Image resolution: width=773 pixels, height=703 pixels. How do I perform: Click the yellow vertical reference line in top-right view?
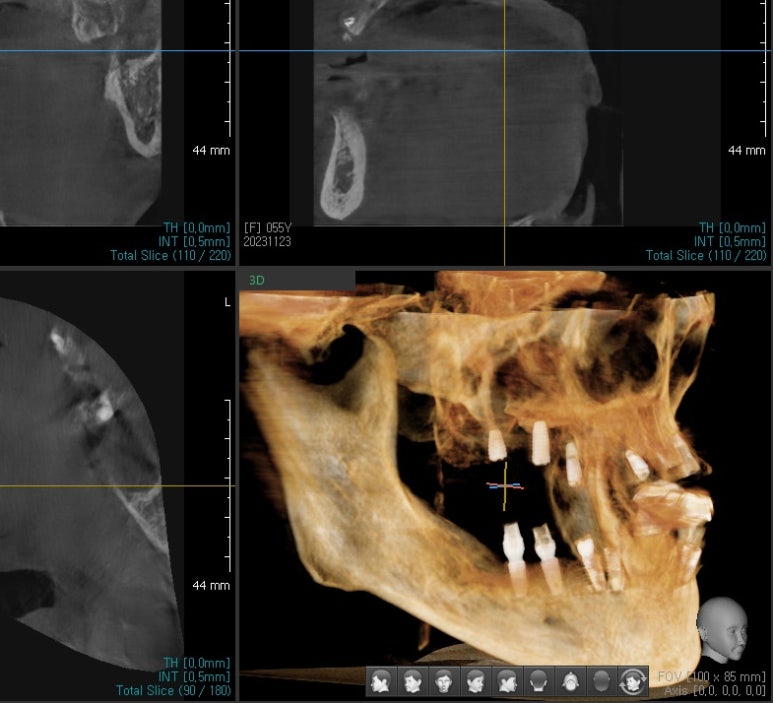[x=504, y=150]
